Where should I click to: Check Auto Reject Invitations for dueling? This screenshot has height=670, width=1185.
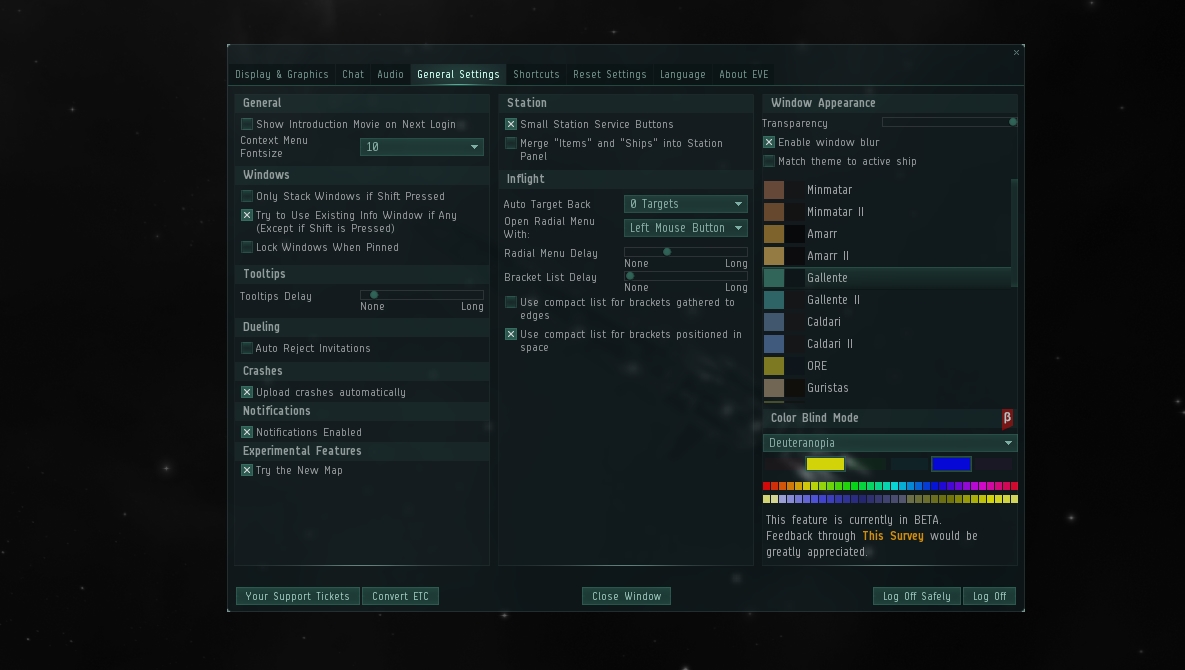pyautogui.click(x=247, y=348)
